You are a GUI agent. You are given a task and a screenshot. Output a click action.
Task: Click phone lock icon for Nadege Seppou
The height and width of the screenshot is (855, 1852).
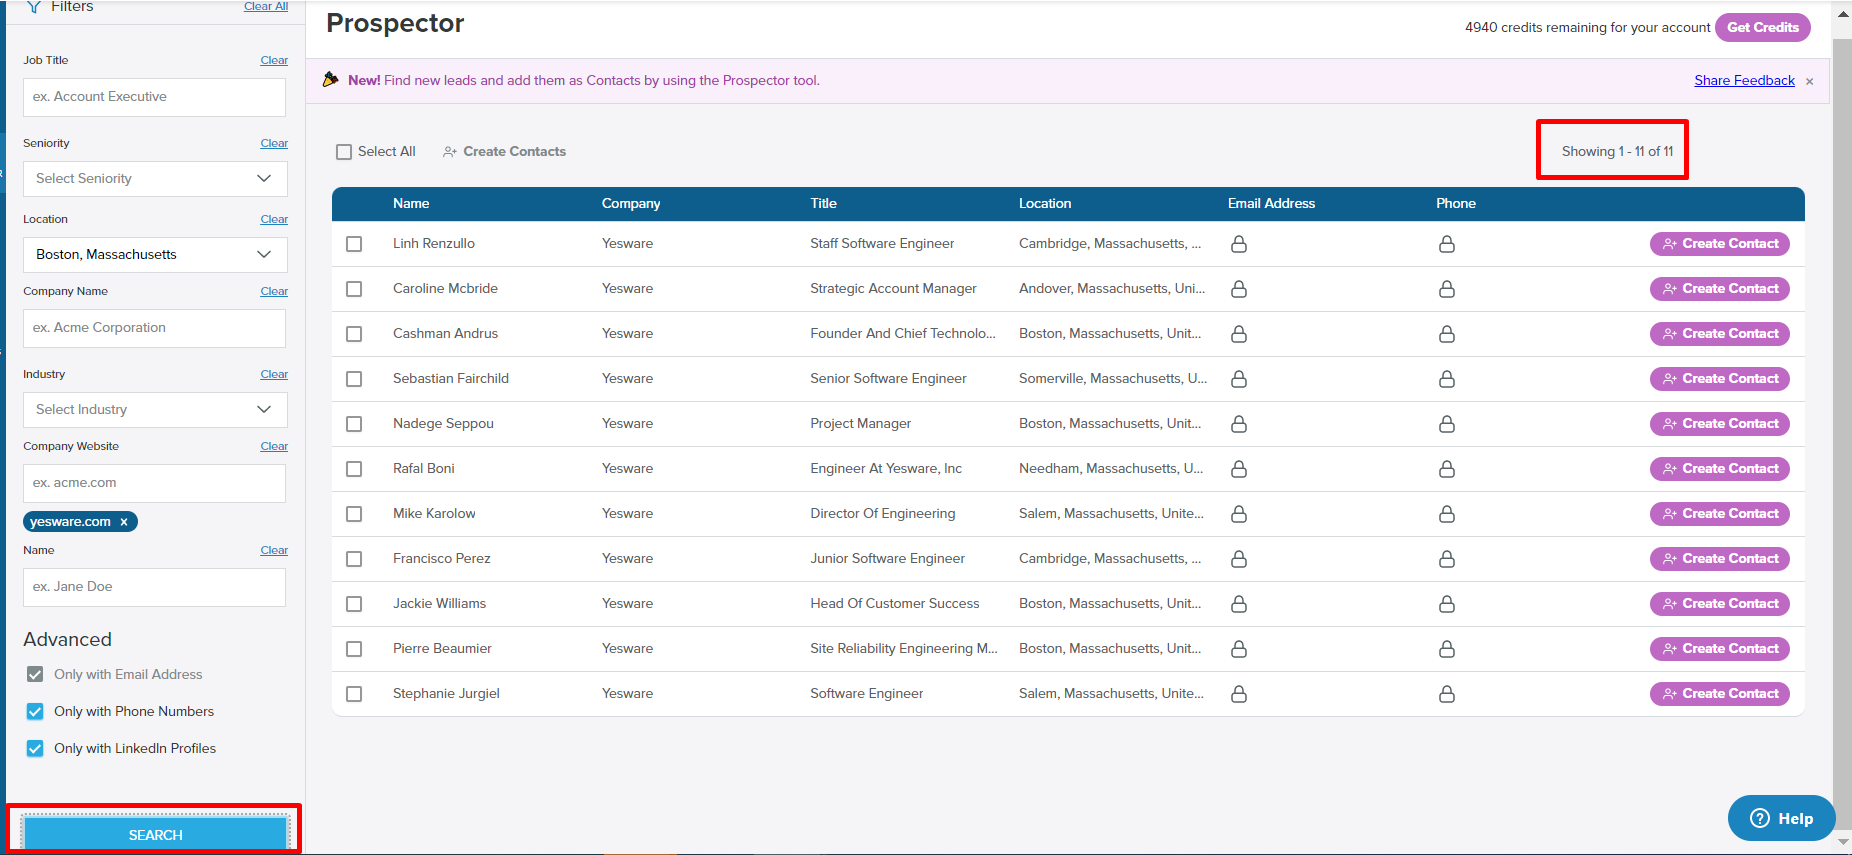point(1446,424)
